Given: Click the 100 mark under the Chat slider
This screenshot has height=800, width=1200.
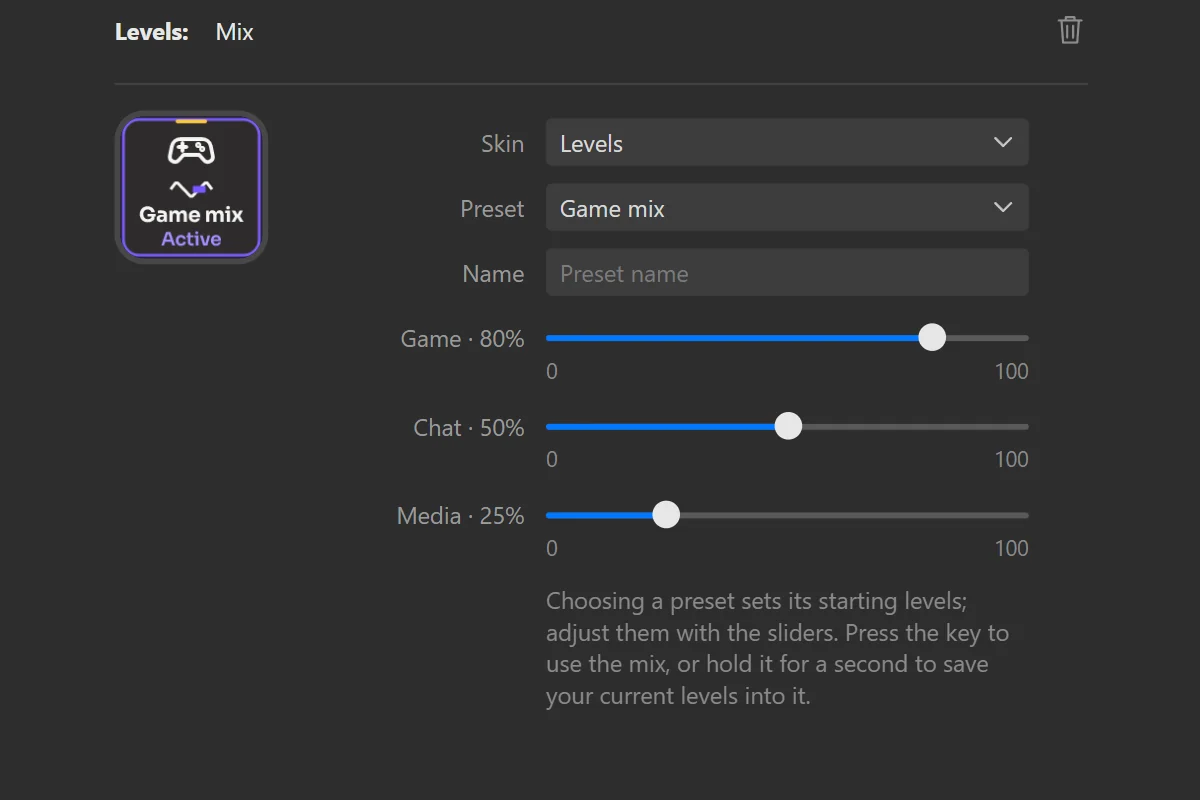Looking at the screenshot, I should click(x=1011, y=459).
